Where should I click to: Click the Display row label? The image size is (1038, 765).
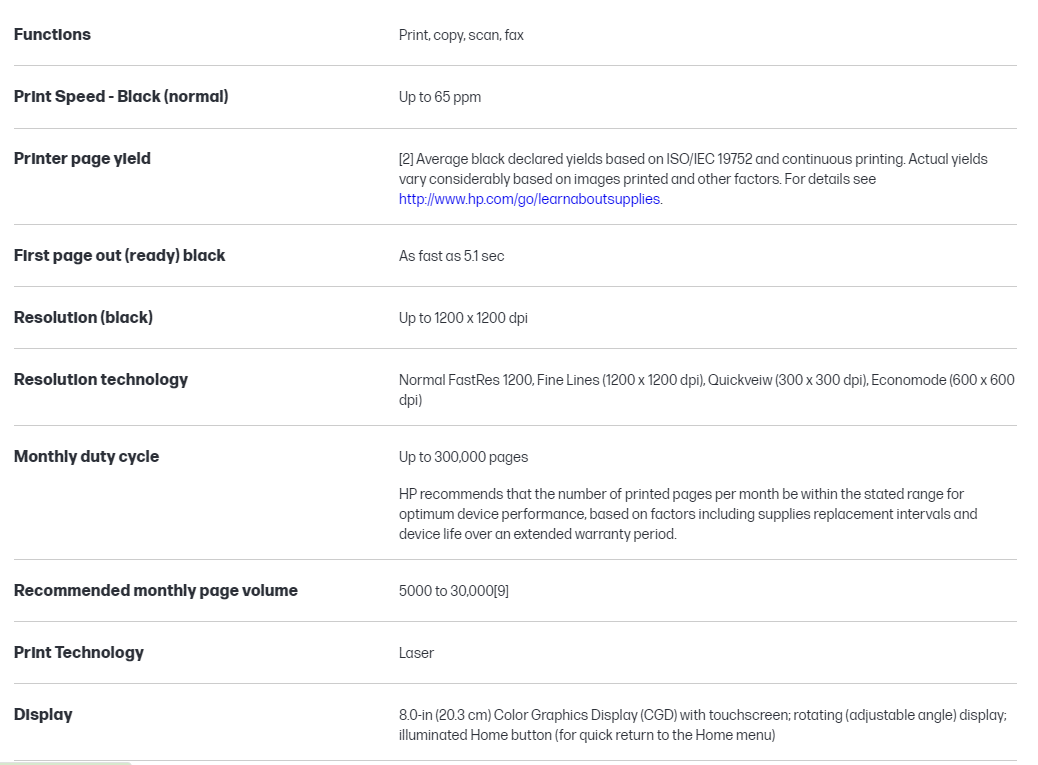(43, 715)
